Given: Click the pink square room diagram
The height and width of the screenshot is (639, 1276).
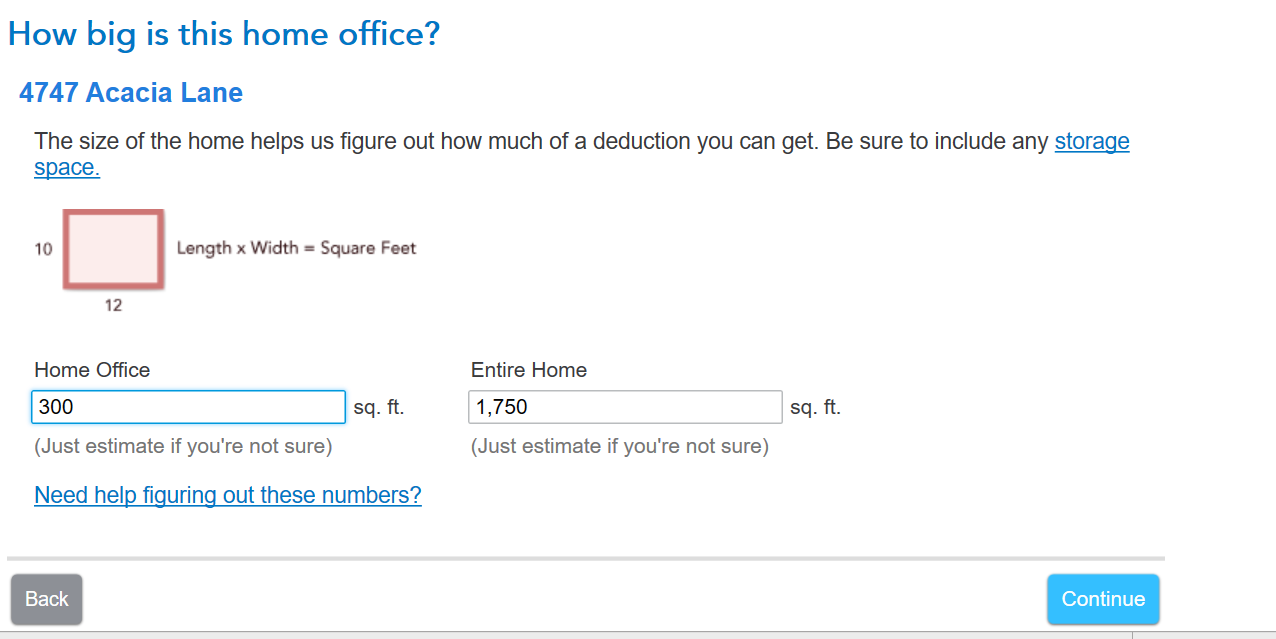Looking at the screenshot, I should [113, 249].
